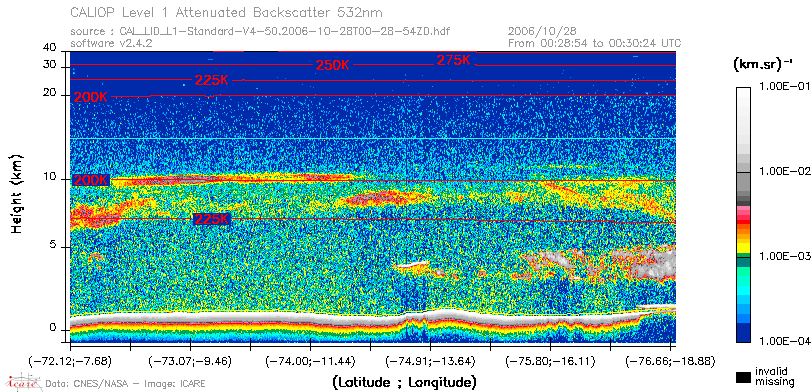Click the '225K' label near 7 km

coord(212,219)
